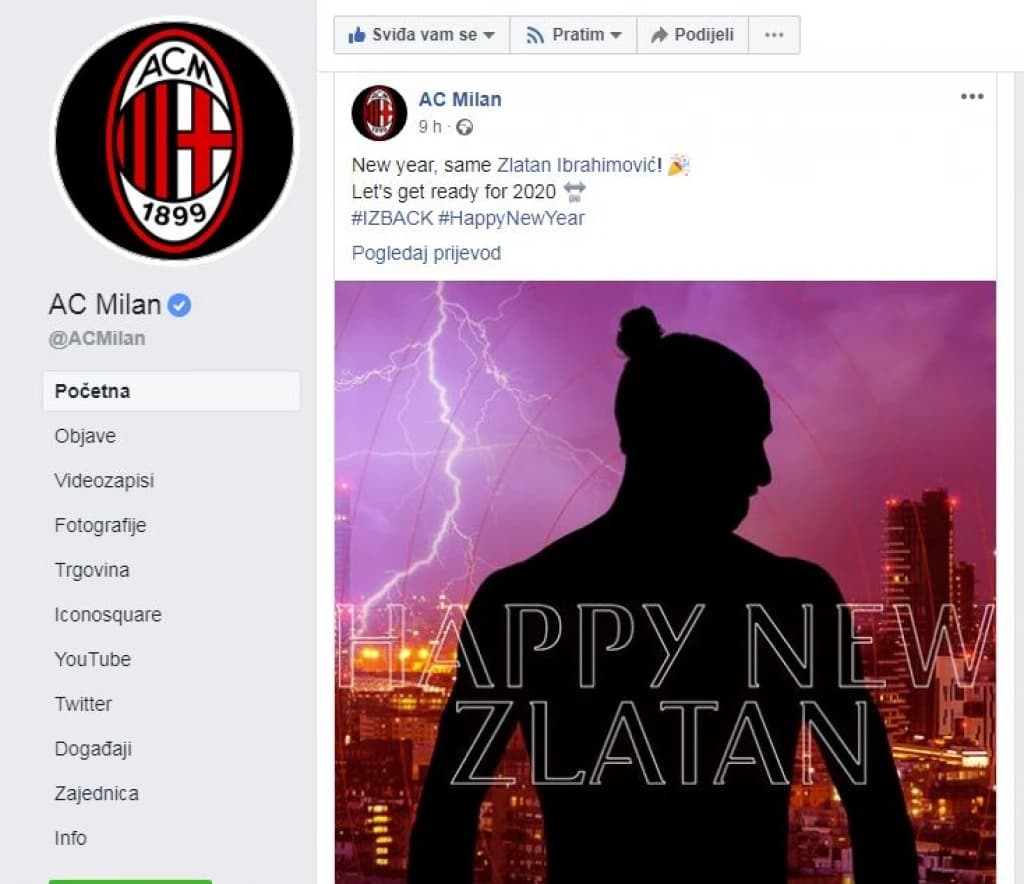The height and width of the screenshot is (884, 1024).
Task: Click the thumbs-up Sviđa vam se icon
Action: pyautogui.click(x=357, y=35)
